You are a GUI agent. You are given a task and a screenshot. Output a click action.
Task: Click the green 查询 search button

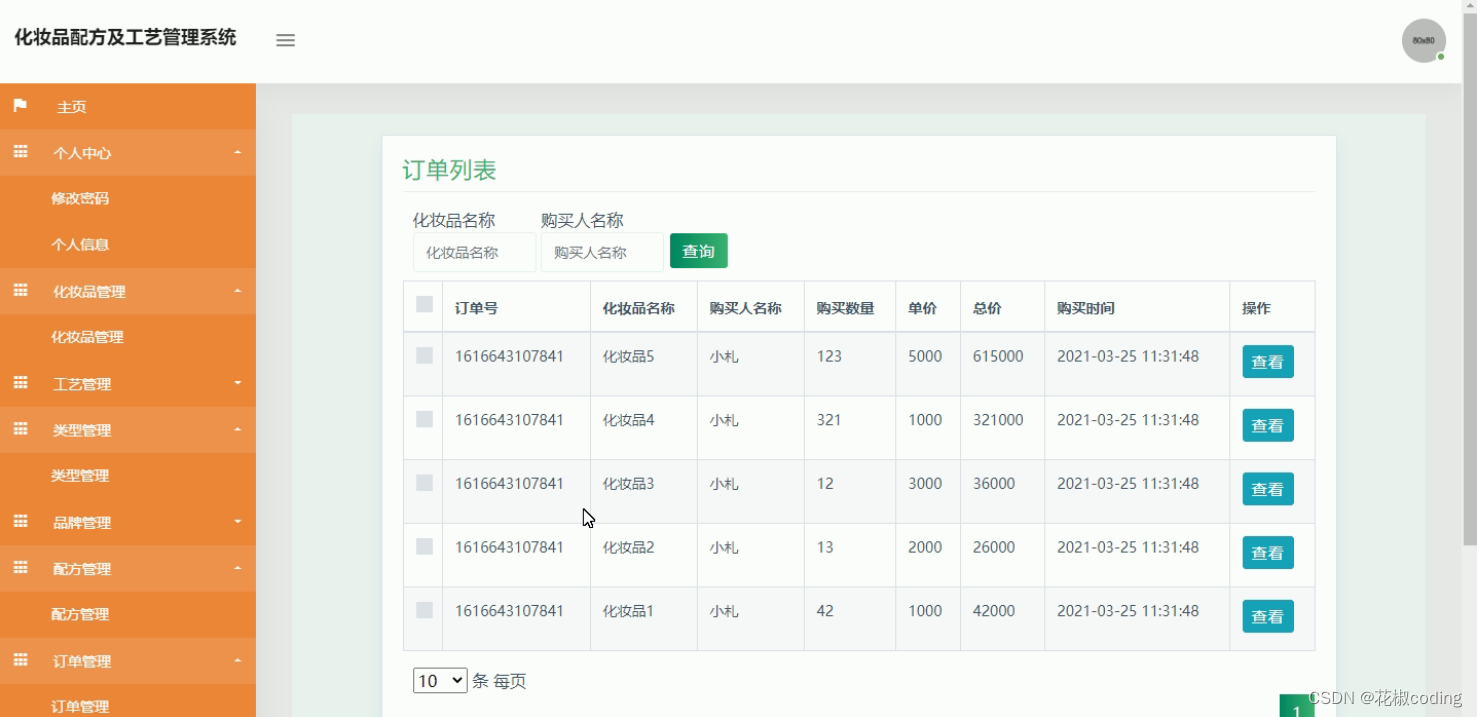[x=698, y=251]
